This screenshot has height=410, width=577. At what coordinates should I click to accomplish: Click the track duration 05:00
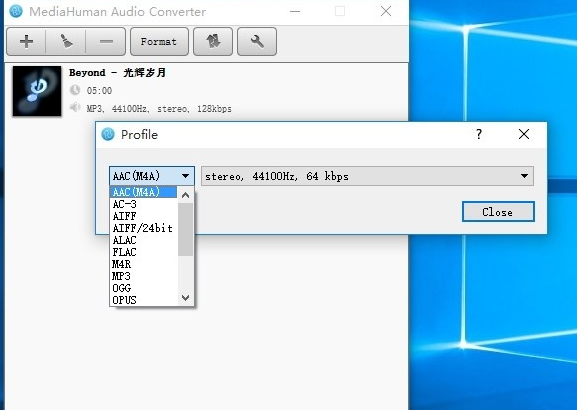[99, 91]
